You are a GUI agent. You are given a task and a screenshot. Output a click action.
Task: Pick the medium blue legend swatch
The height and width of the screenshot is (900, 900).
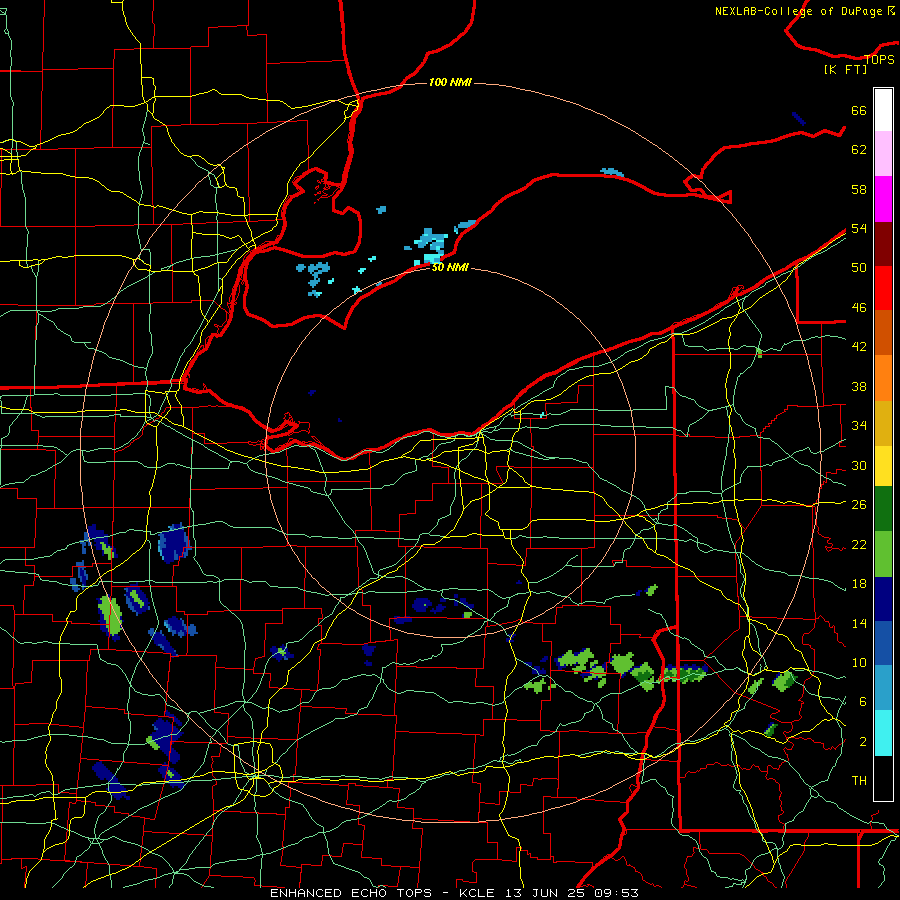coord(883,643)
